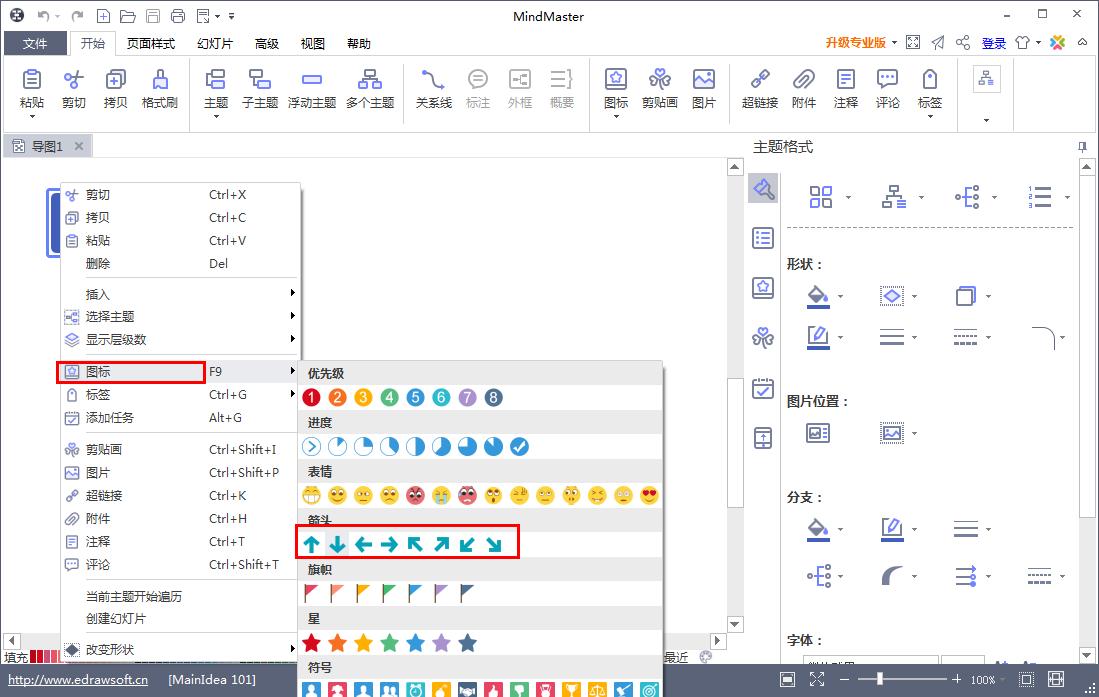Image resolution: width=1099 pixels, height=697 pixels.
Task: Expand the 插入 submenu
Action: point(180,295)
